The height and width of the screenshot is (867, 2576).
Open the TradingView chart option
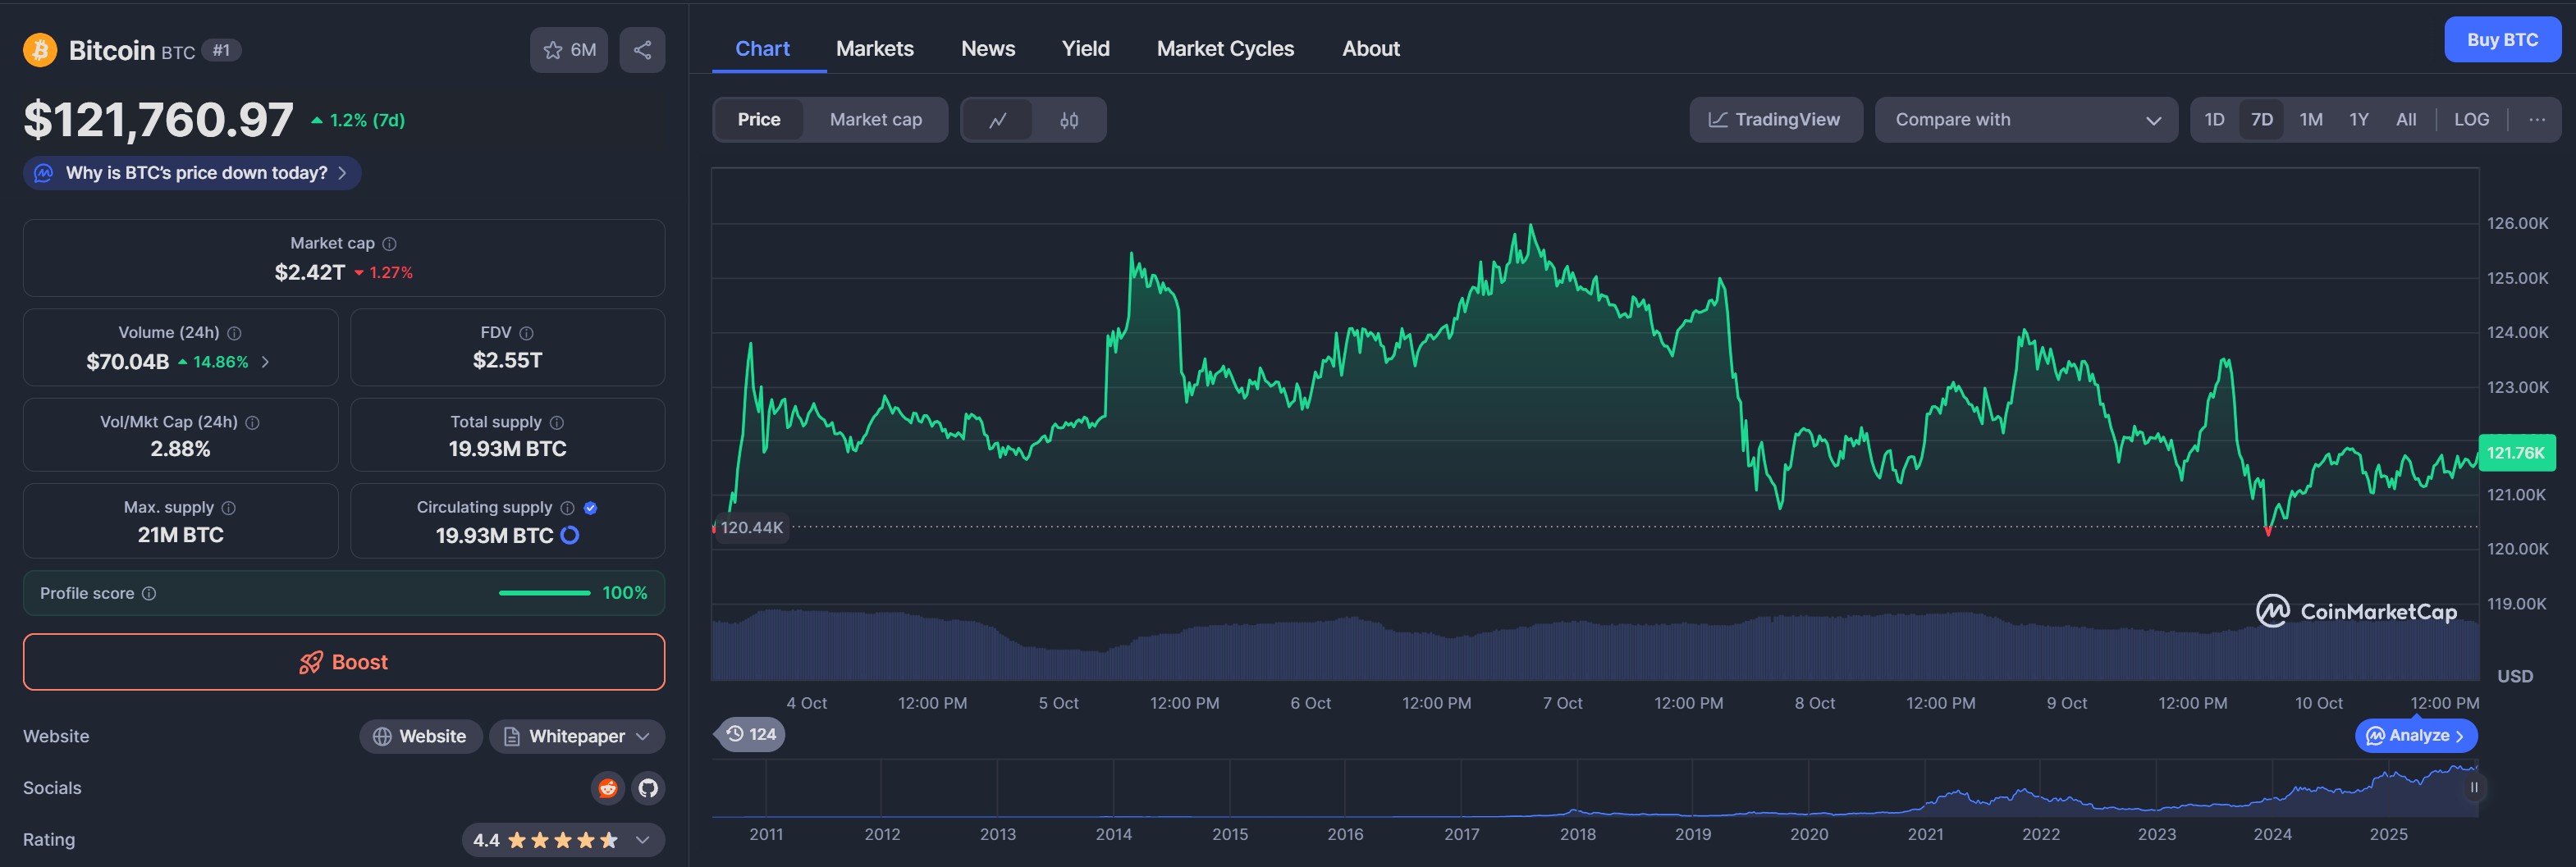pyautogui.click(x=1775, y=119)
